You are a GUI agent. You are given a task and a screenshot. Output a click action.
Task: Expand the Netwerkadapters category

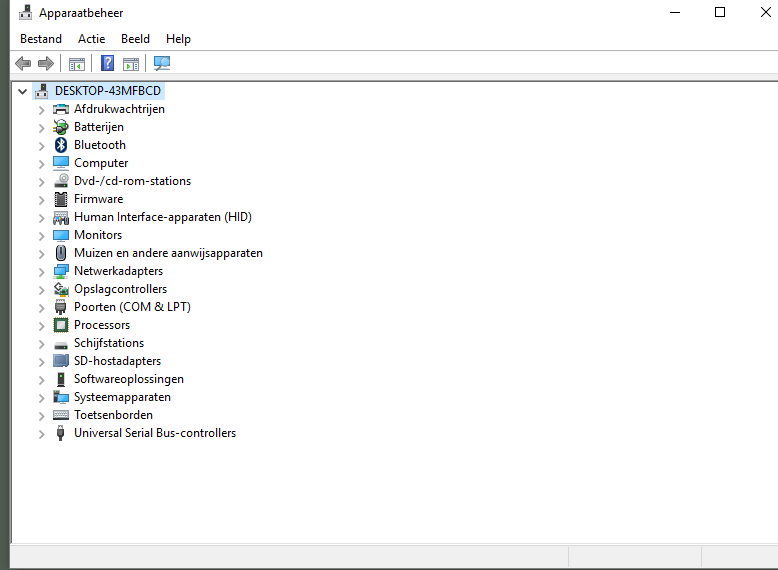(x=42, y=271)
